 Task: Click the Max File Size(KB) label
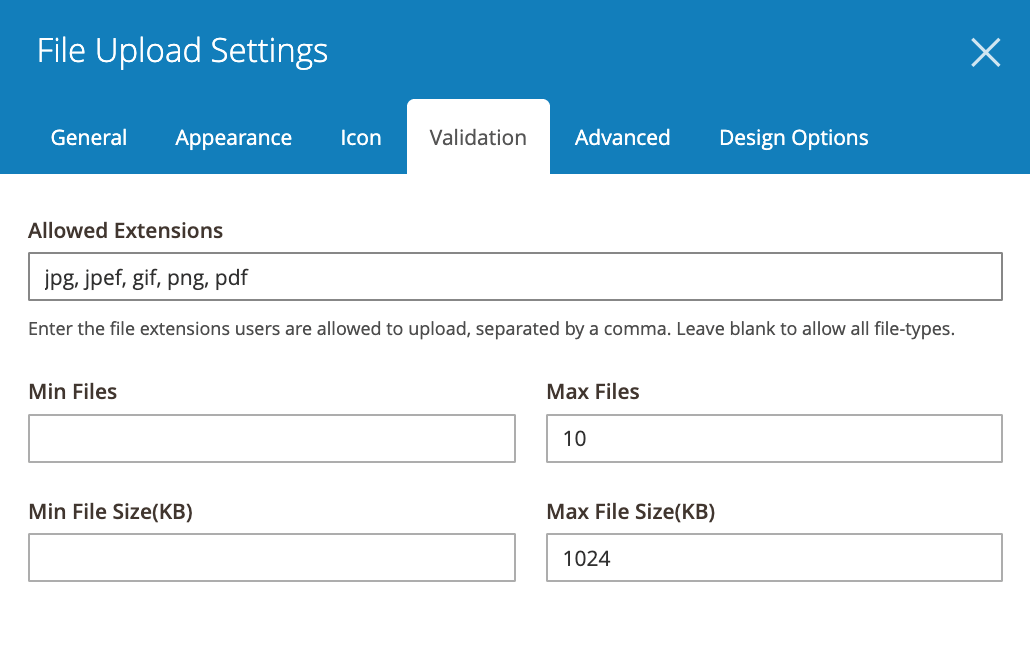click(629, 511)
